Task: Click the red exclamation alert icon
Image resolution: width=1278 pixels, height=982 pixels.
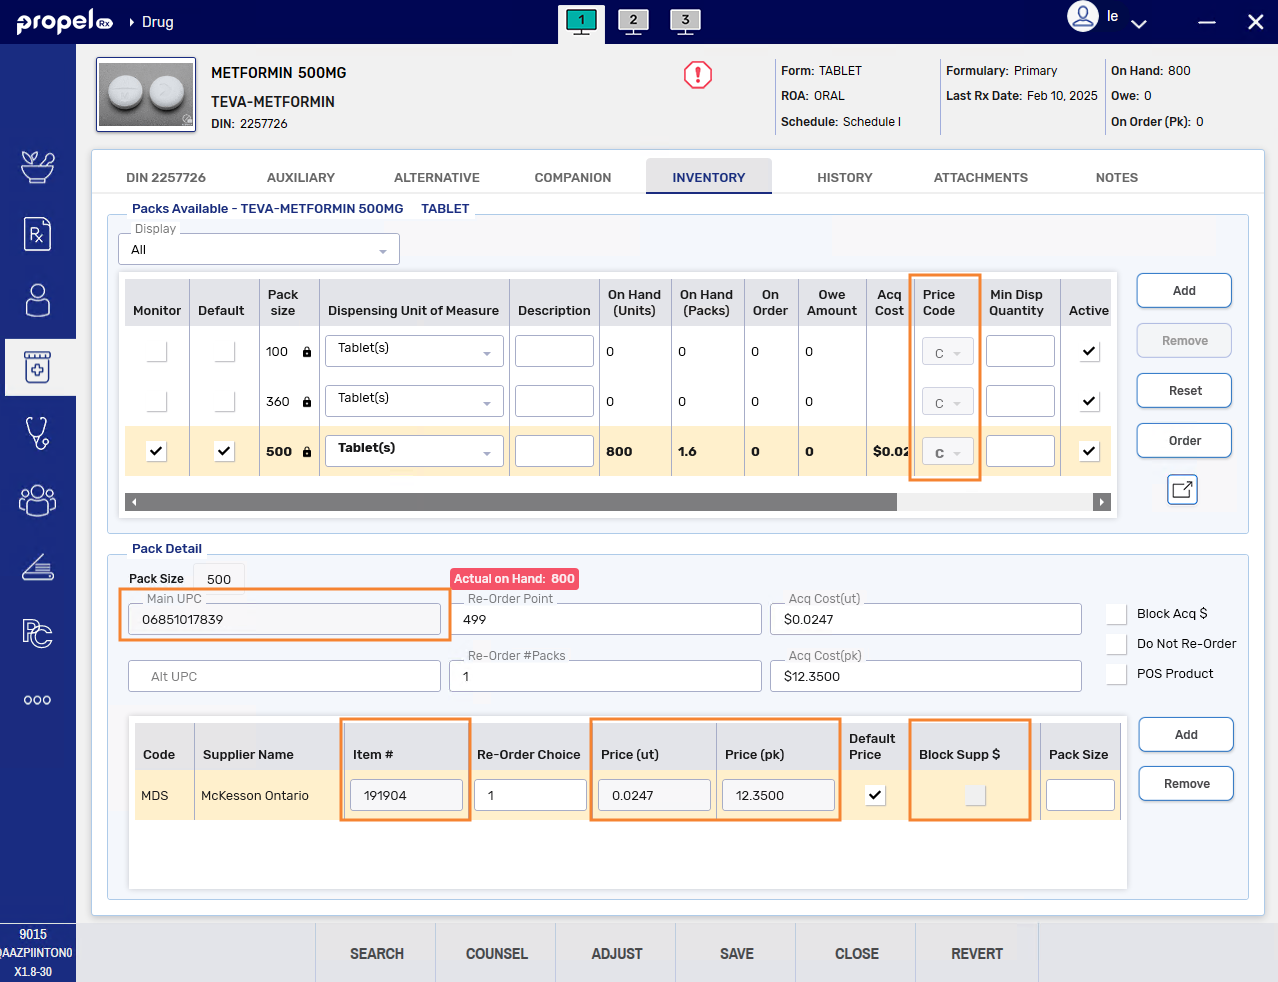Action: [698, 75]
